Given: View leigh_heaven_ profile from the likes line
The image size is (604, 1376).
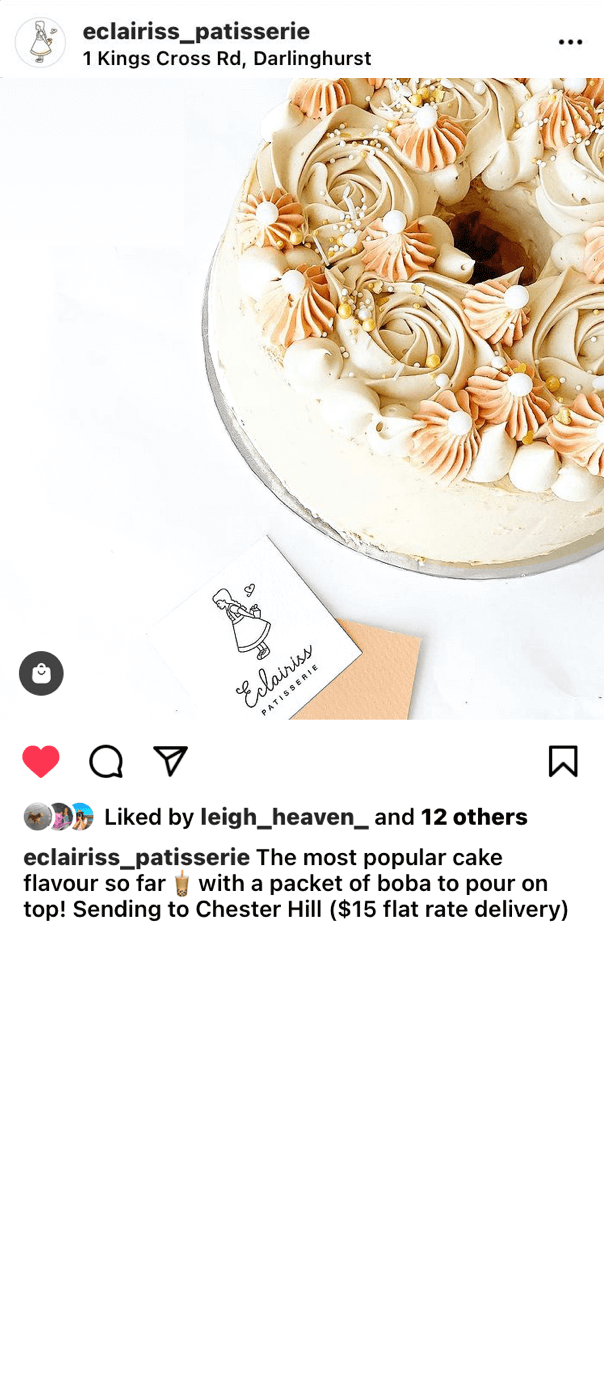Looking at the screenshot, I should (285, 817).
